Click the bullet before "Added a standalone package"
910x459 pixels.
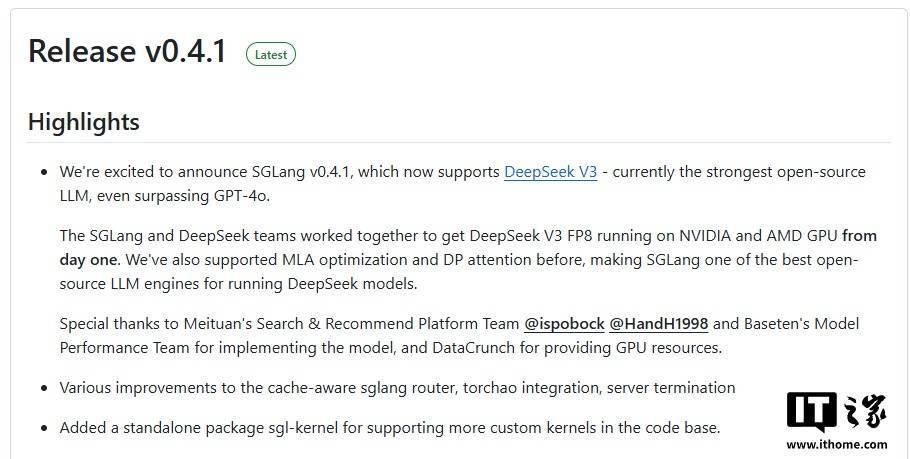[x=44, y=428]
